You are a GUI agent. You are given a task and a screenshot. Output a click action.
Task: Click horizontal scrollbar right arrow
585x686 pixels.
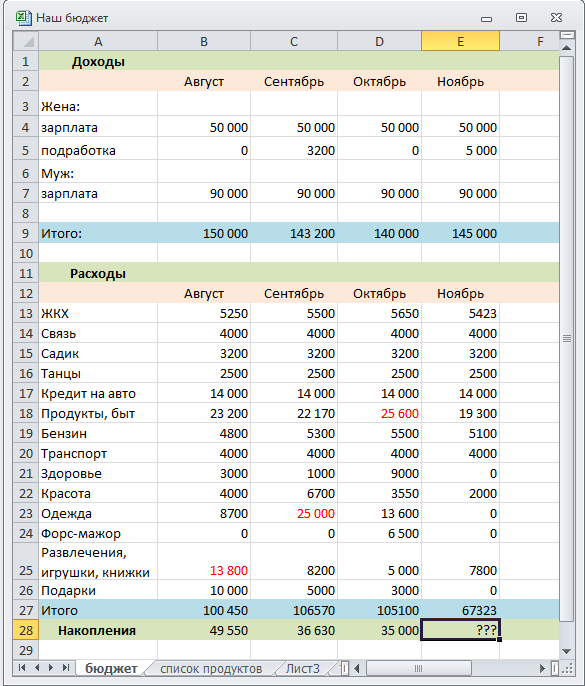[543, 668]
